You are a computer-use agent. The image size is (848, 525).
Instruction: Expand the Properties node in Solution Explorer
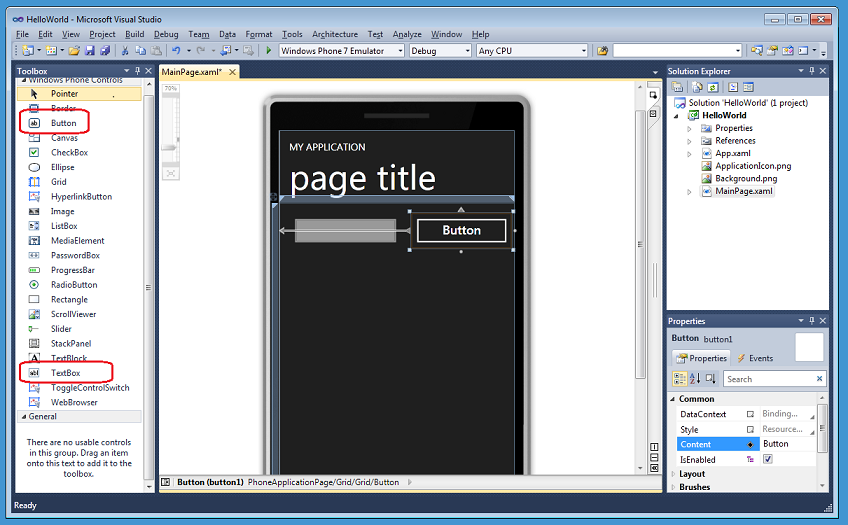689,129
